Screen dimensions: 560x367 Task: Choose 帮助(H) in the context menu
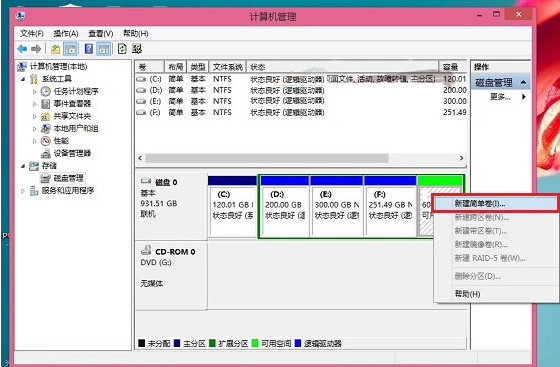tap(496, 294)
